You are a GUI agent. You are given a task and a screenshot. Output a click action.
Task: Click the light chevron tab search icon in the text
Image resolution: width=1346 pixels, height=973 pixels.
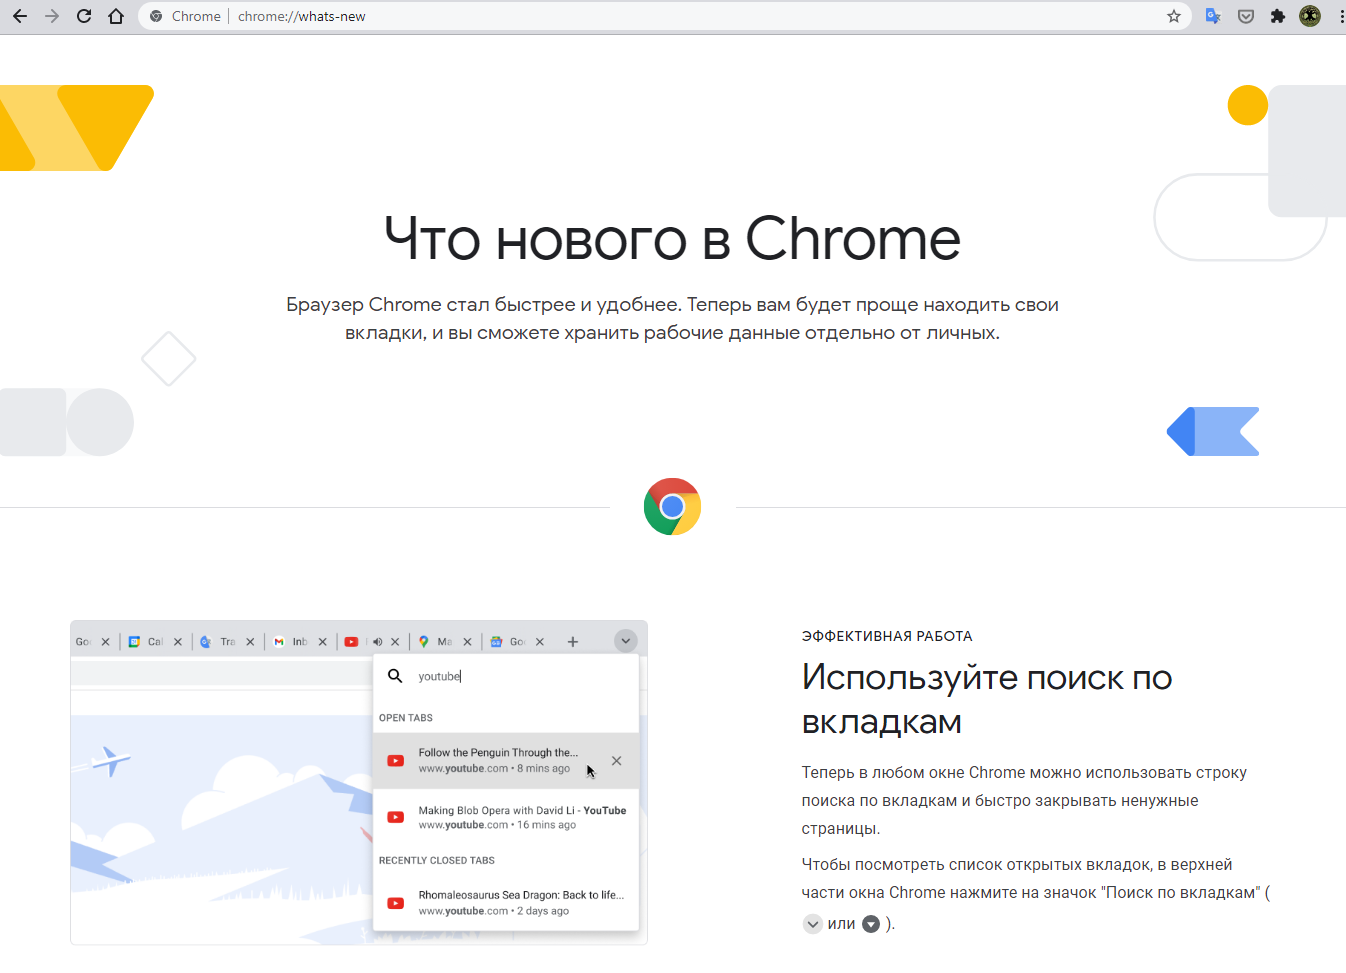point(813,924)
